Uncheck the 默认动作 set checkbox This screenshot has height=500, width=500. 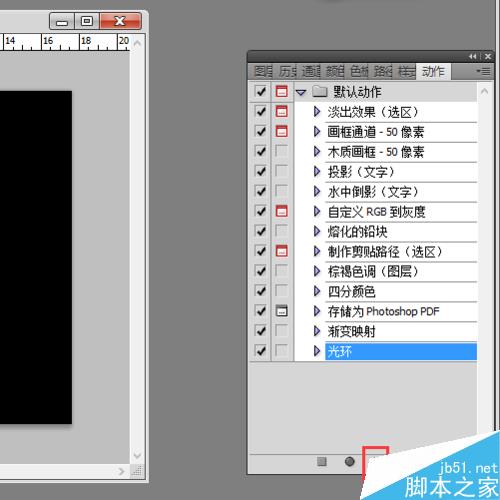tap(260, 91)
